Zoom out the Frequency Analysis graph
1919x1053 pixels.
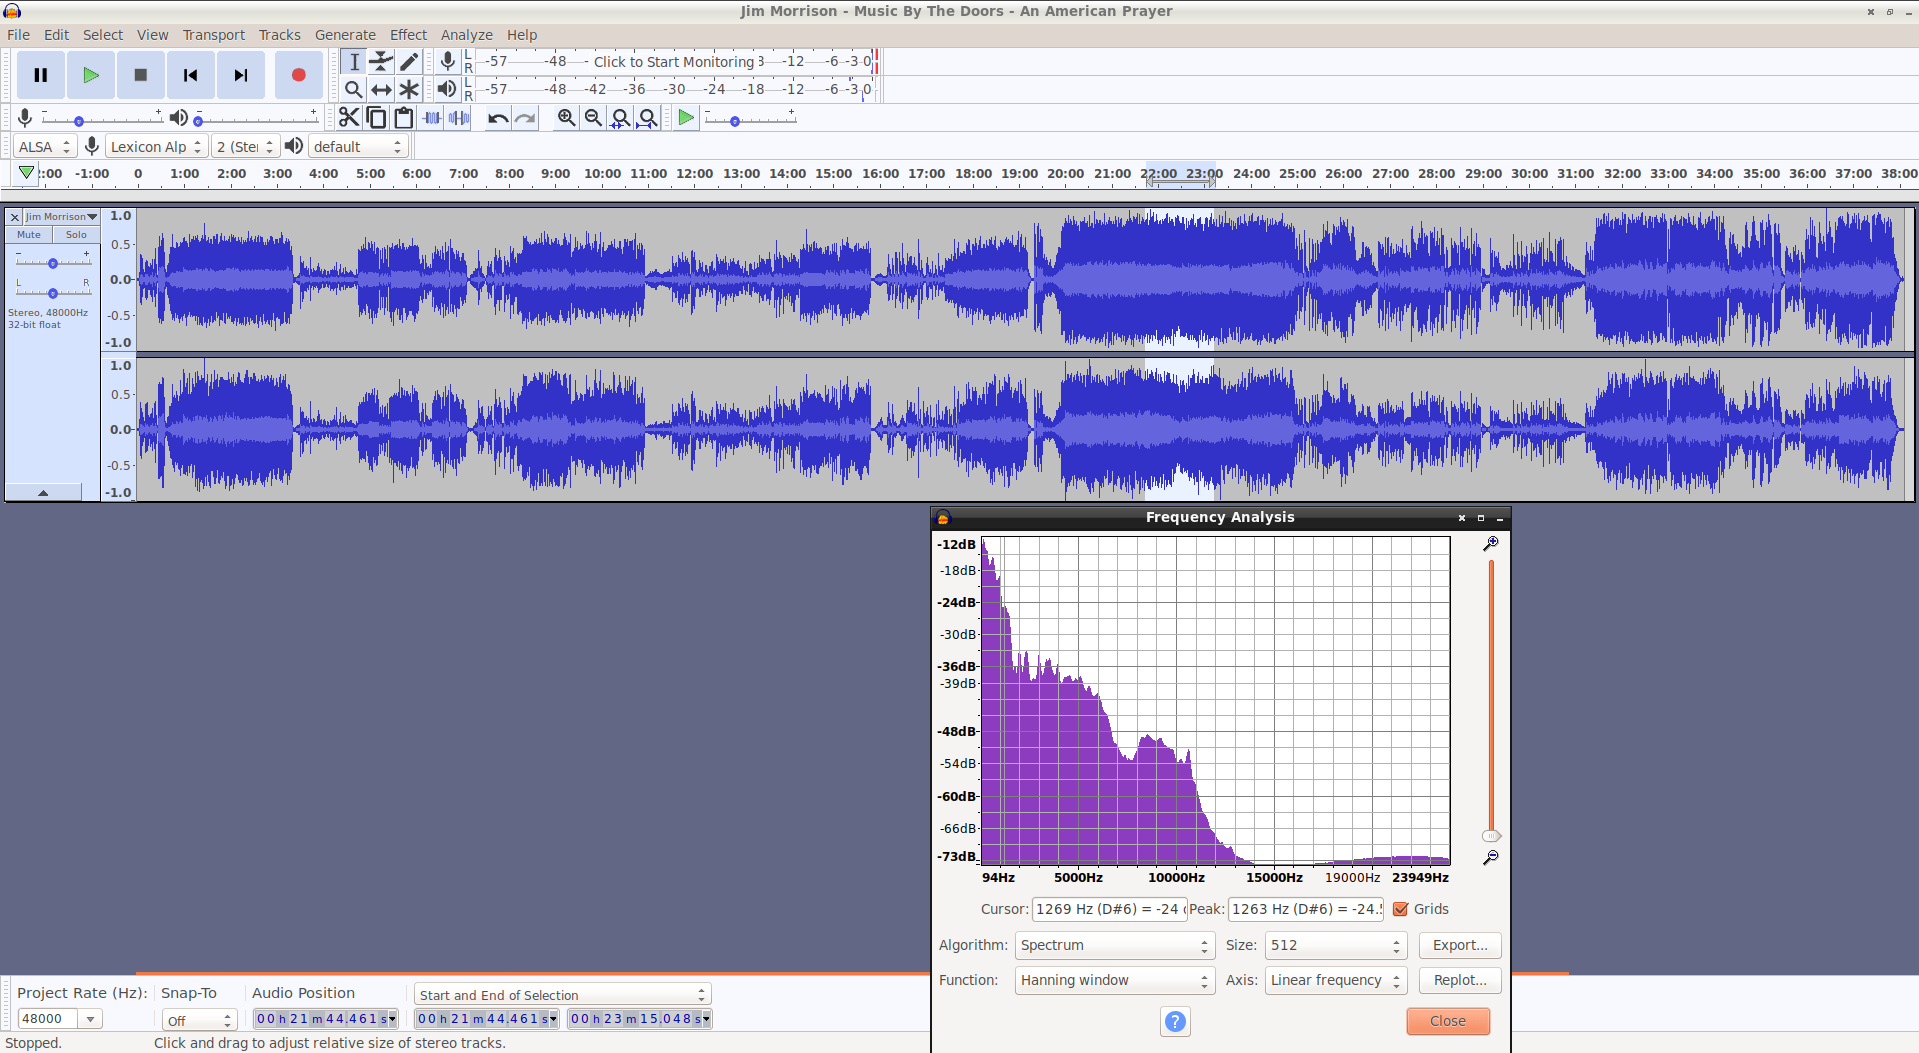point(1490,857)
